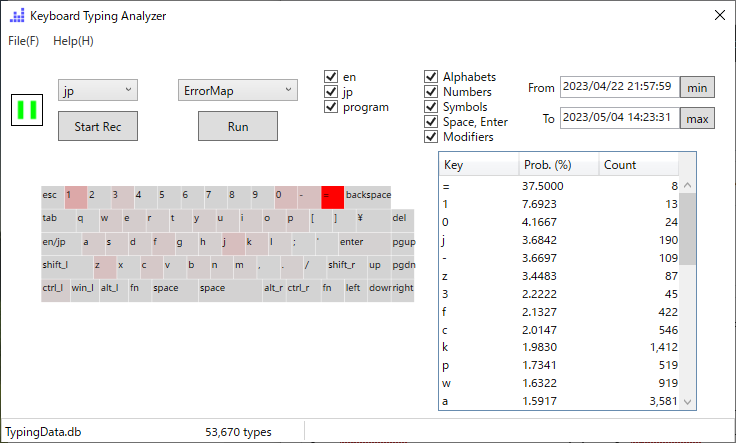This screenshot has height=443, width=736.
Task: Click the max date button
Action: pos(697,118)
